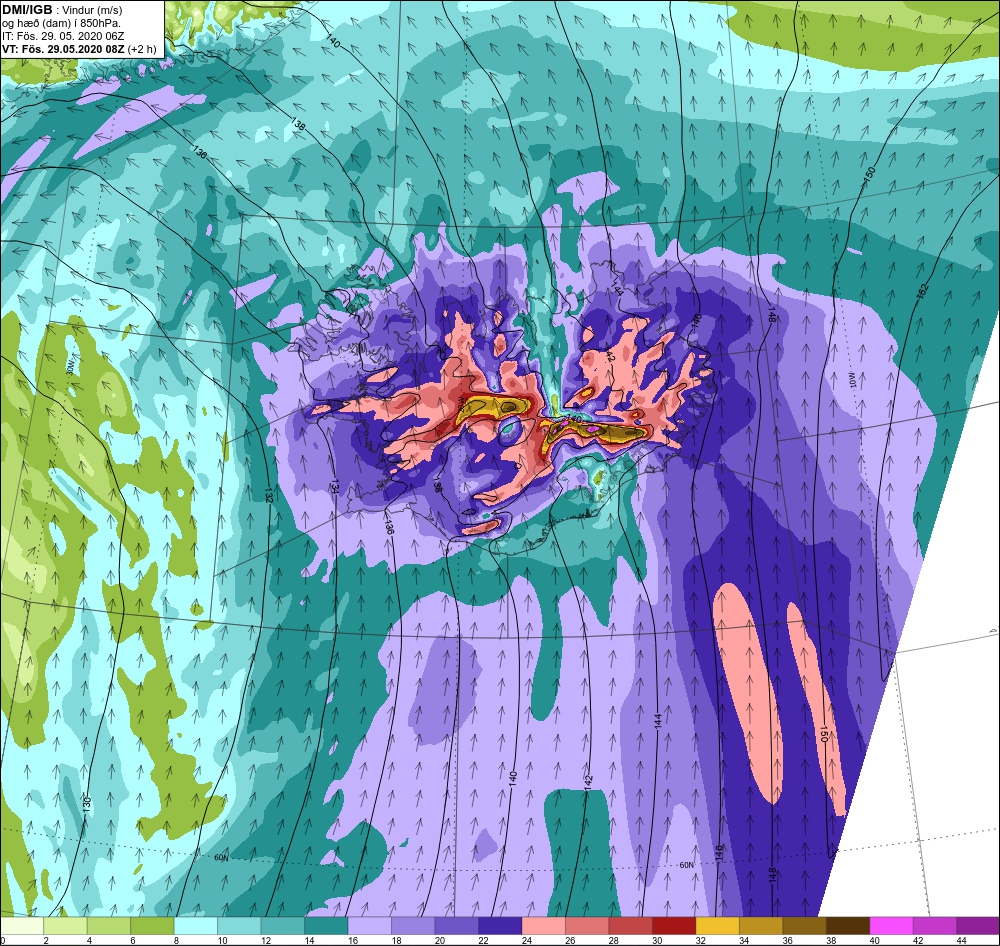This screenshot has height=946, width=1000.
Task: Click the 152 contour label
Action: click(925, 293)
